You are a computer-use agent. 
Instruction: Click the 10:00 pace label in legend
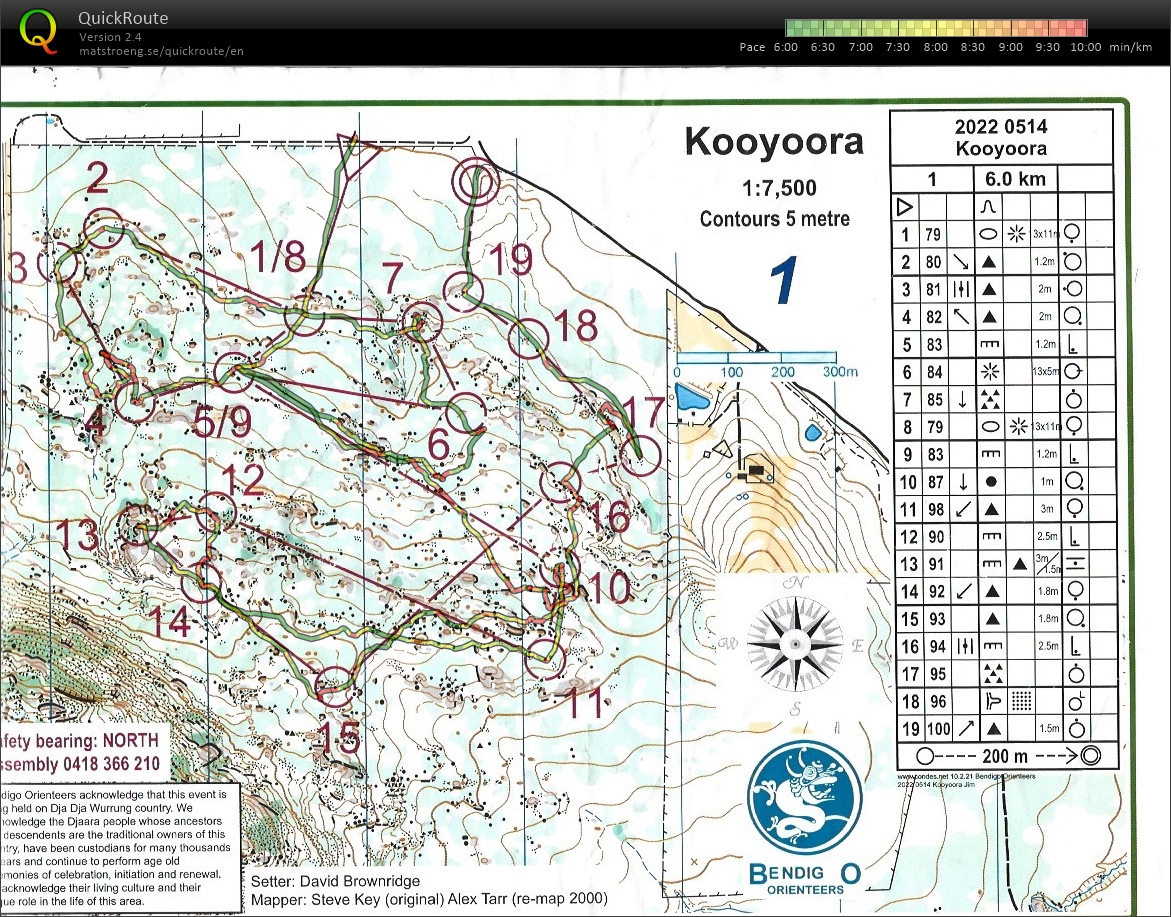[x=1083, y=47]
